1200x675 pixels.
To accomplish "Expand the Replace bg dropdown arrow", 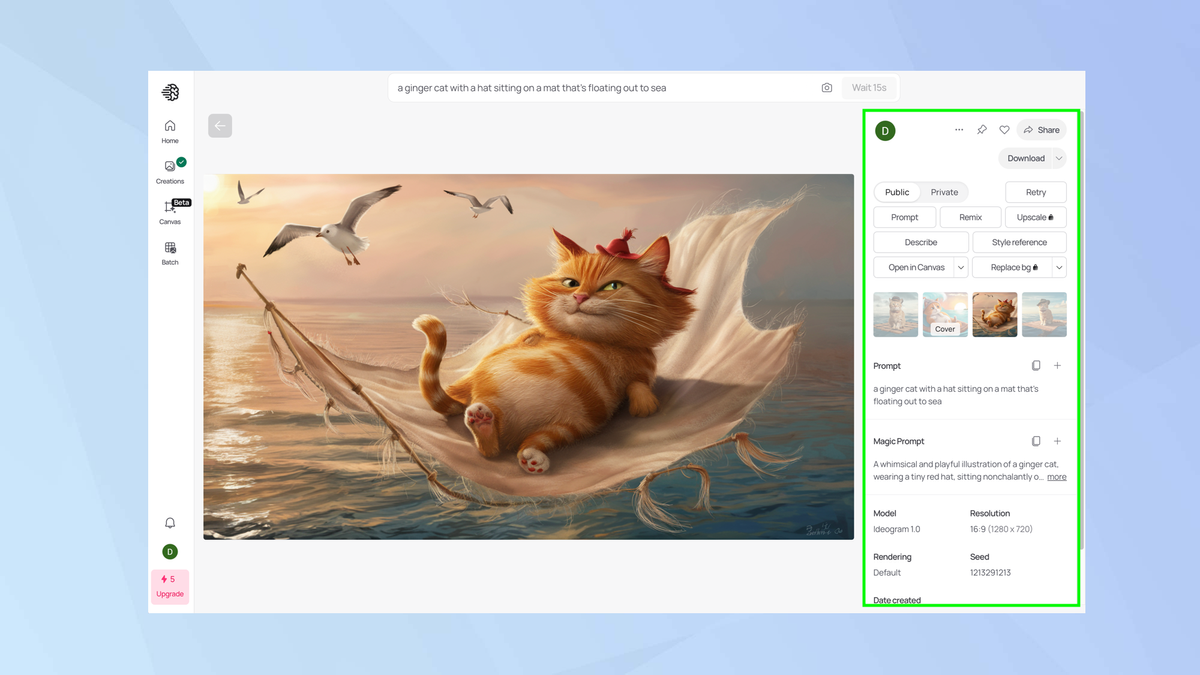I will 1059,267.
